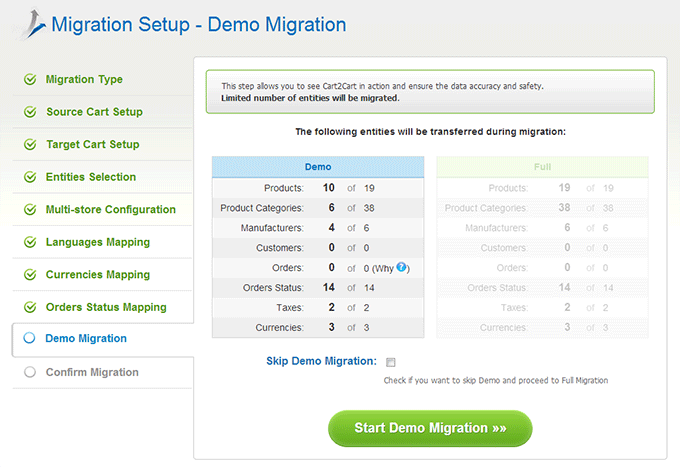The width and height of the screenshot is (680, 467).
Task: Click the faded Full column header
Action: tap(543, 167)
